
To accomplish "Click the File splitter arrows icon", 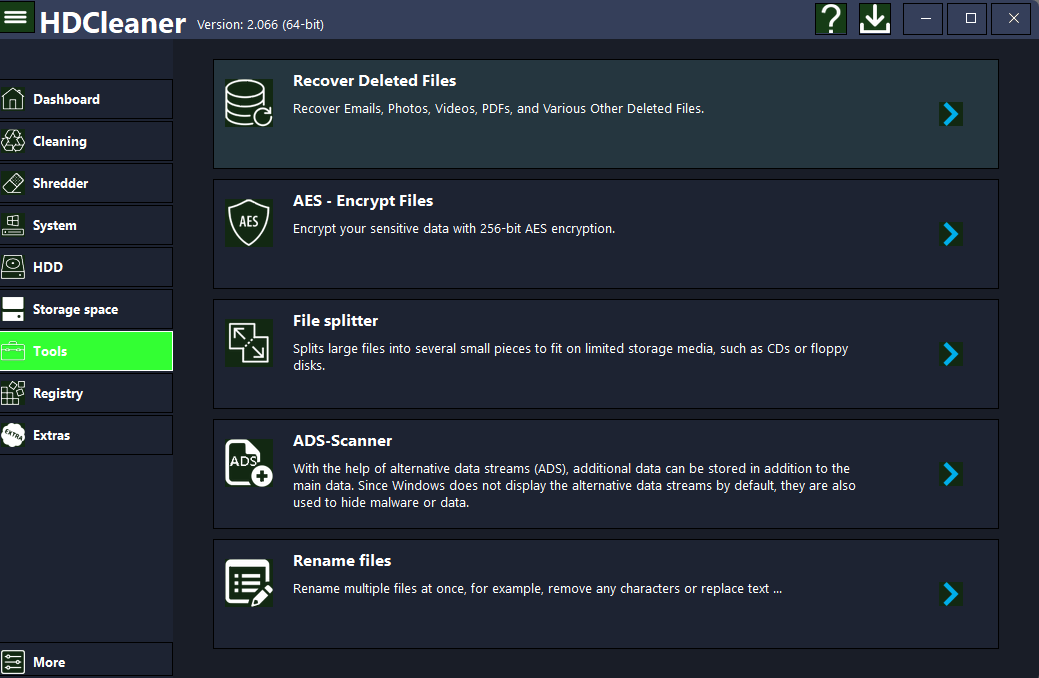I will coord(248,343).
